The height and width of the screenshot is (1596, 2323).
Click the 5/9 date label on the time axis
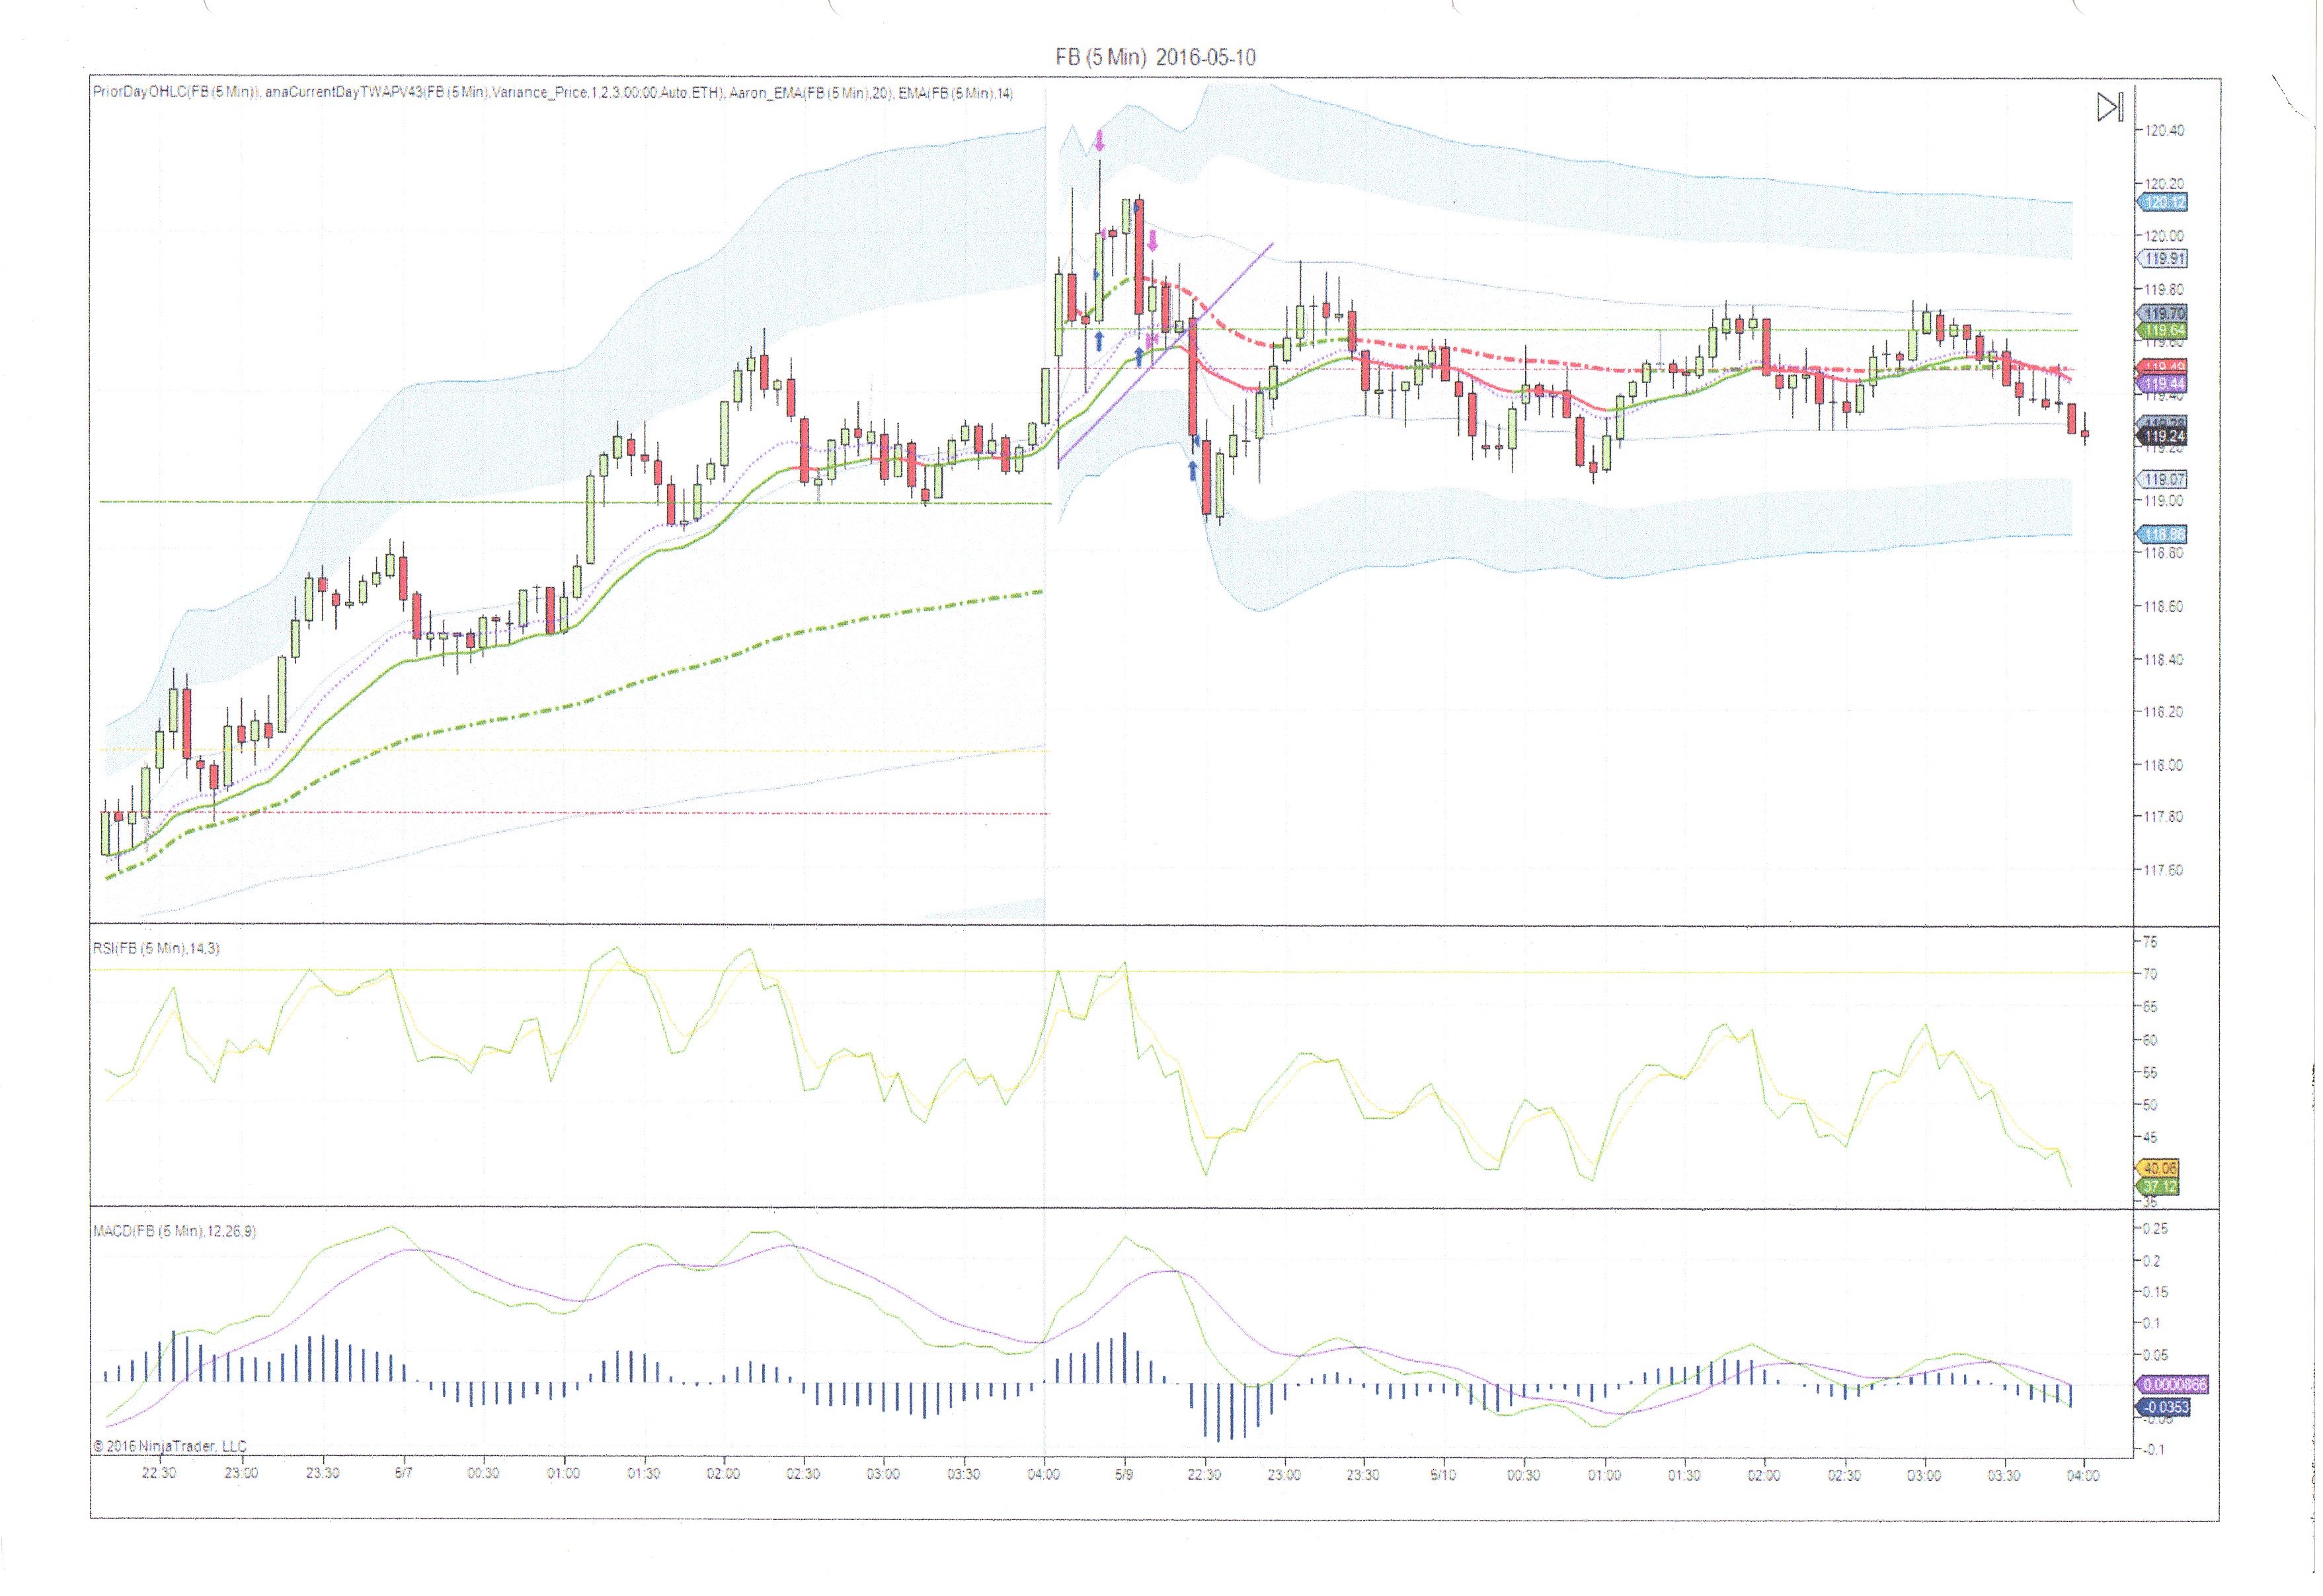1124,1474
